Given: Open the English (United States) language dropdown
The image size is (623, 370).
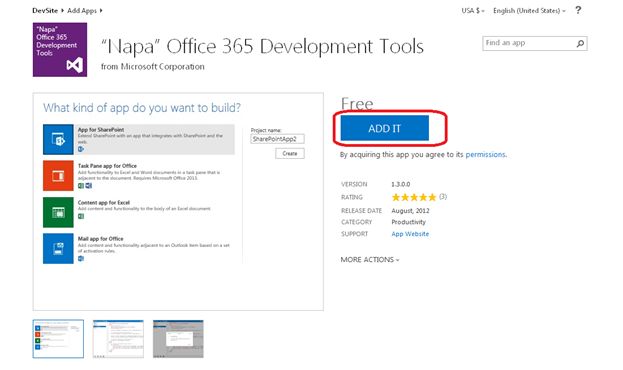Looking at the screenshot, I should coord(529,11).
